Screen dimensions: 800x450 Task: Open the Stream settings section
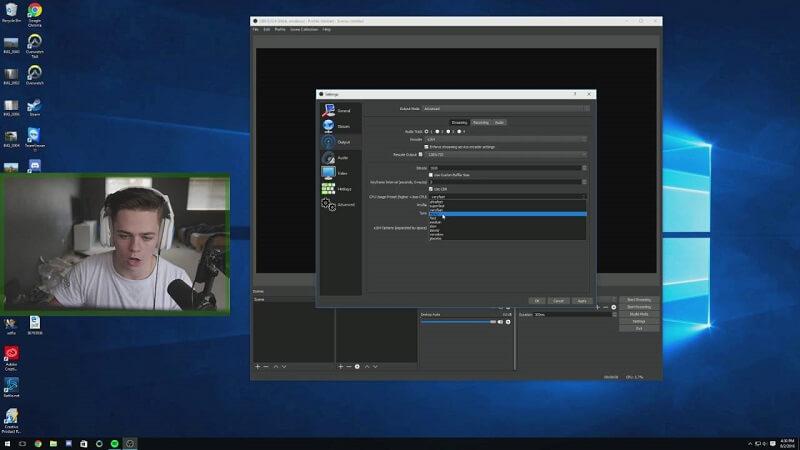point(341,126)
